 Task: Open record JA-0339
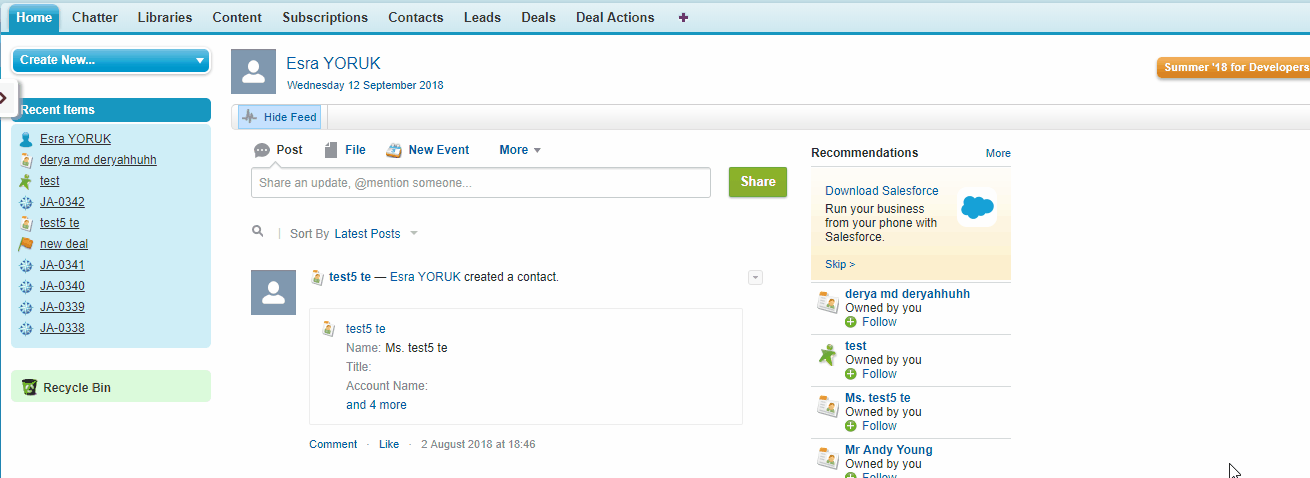pyautogui.click(x=62, y=307)
